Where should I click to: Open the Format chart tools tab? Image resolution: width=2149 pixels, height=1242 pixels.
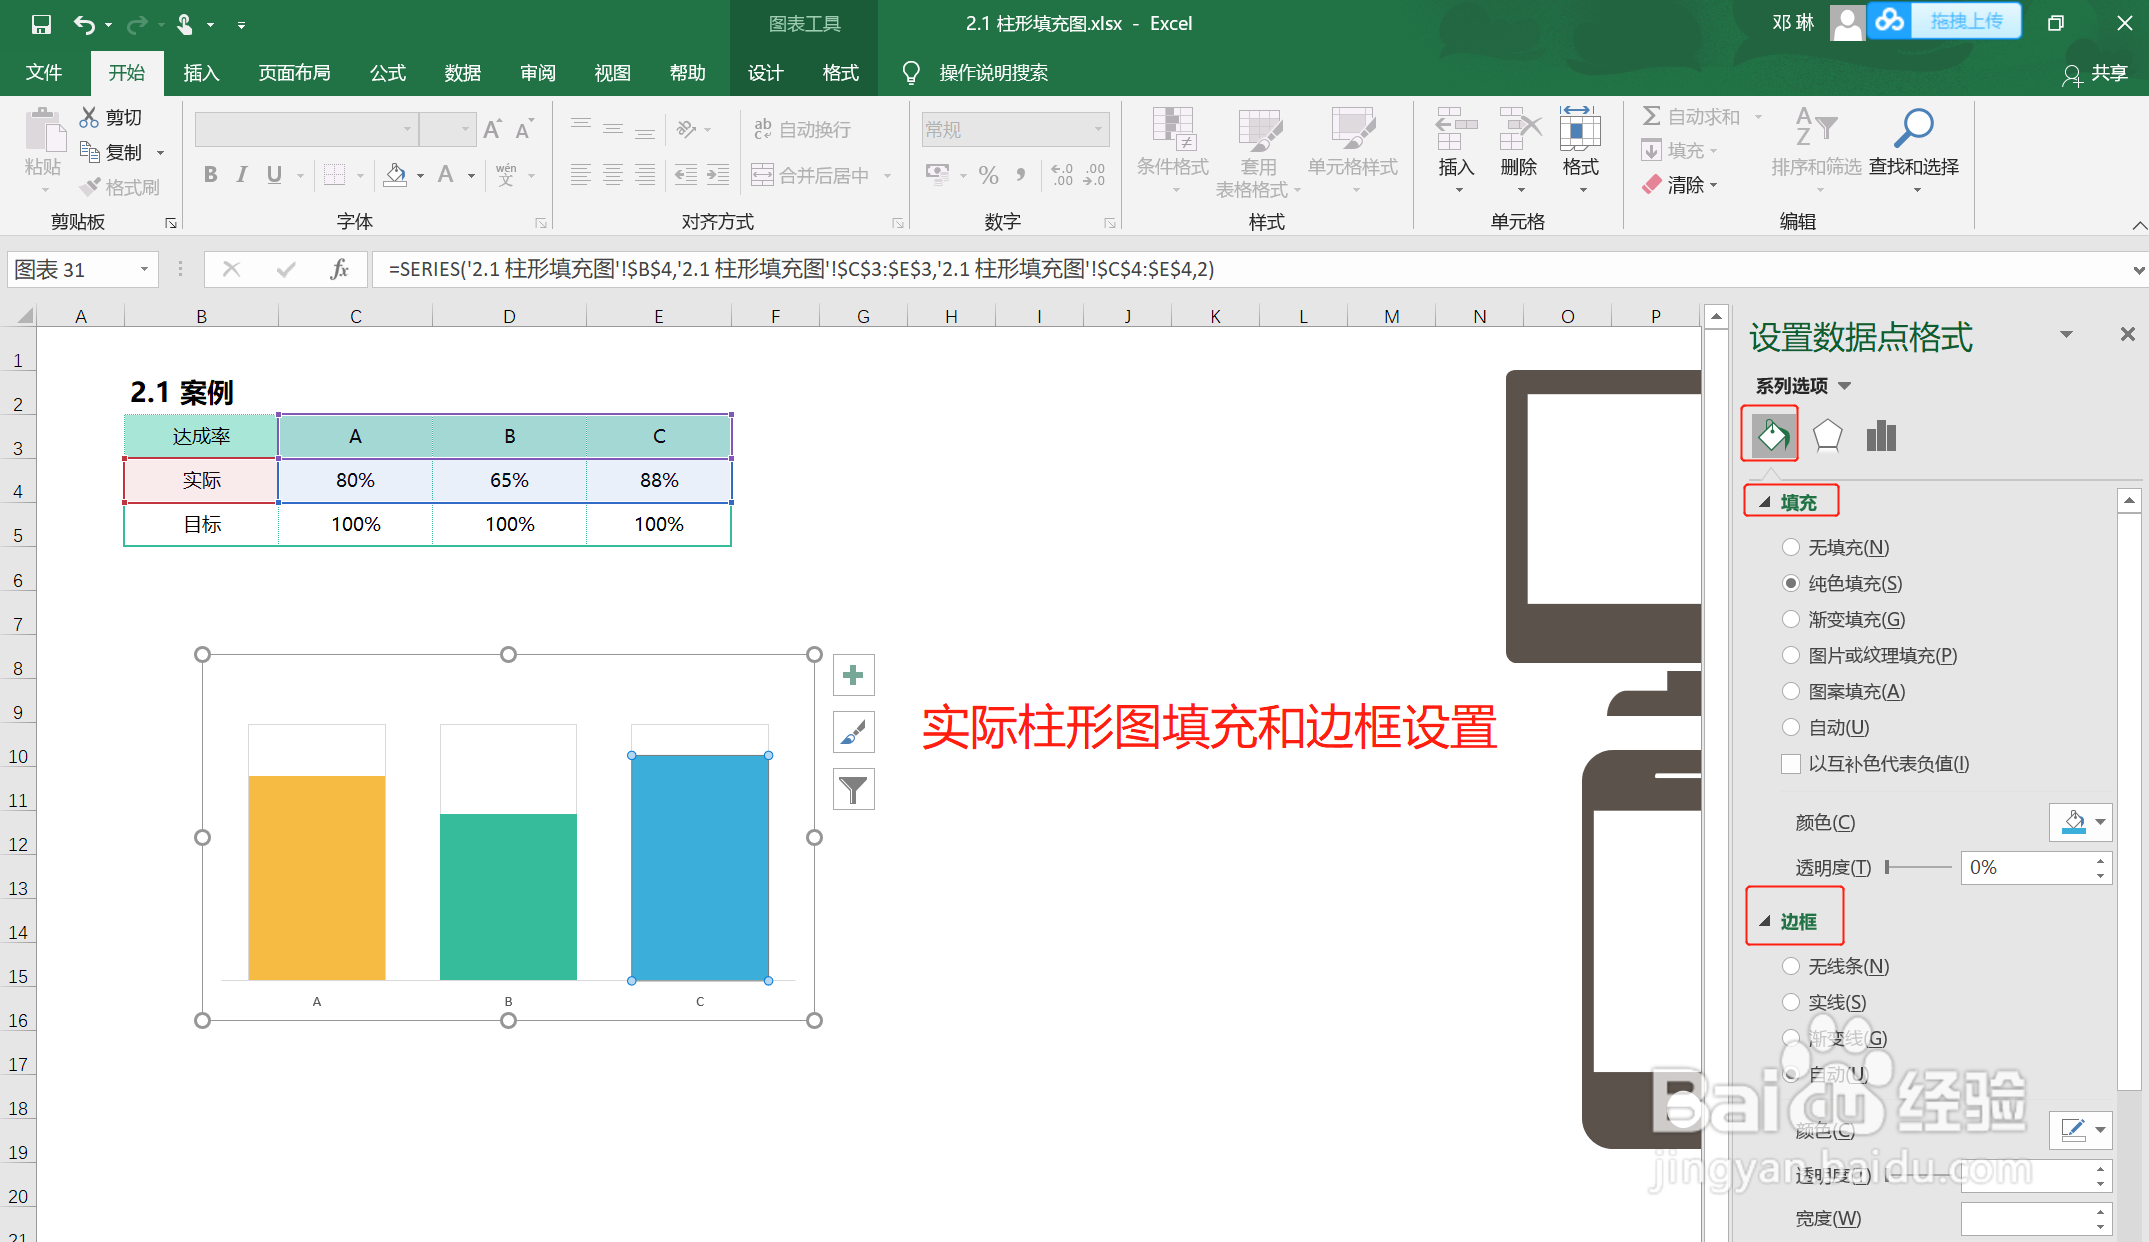click(841, 73)
